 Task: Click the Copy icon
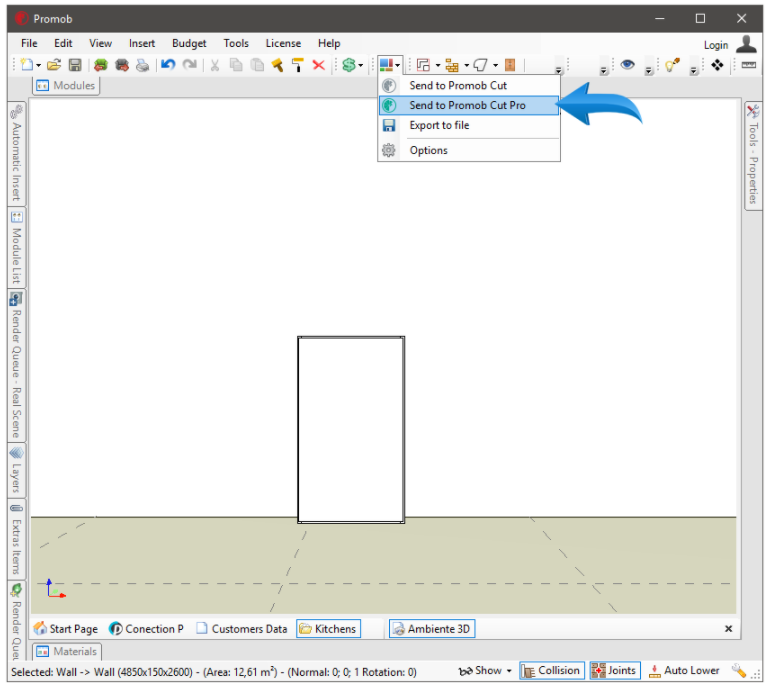coord(236,65)
